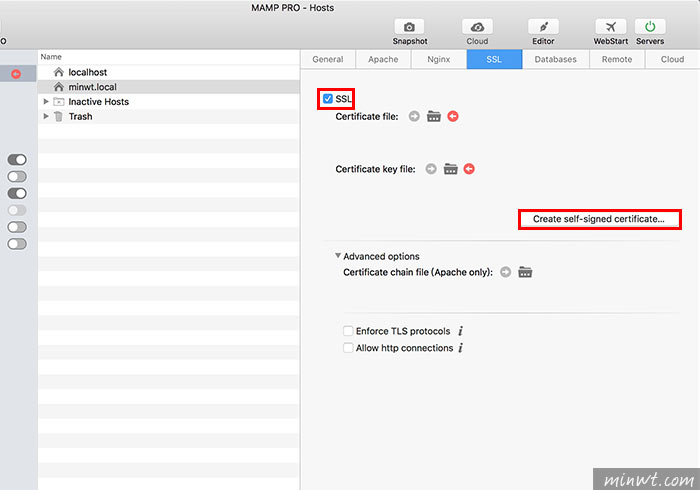Browse folder for Certificate chain file
Viewport: 700px width, 490px height.
(525, 272)
